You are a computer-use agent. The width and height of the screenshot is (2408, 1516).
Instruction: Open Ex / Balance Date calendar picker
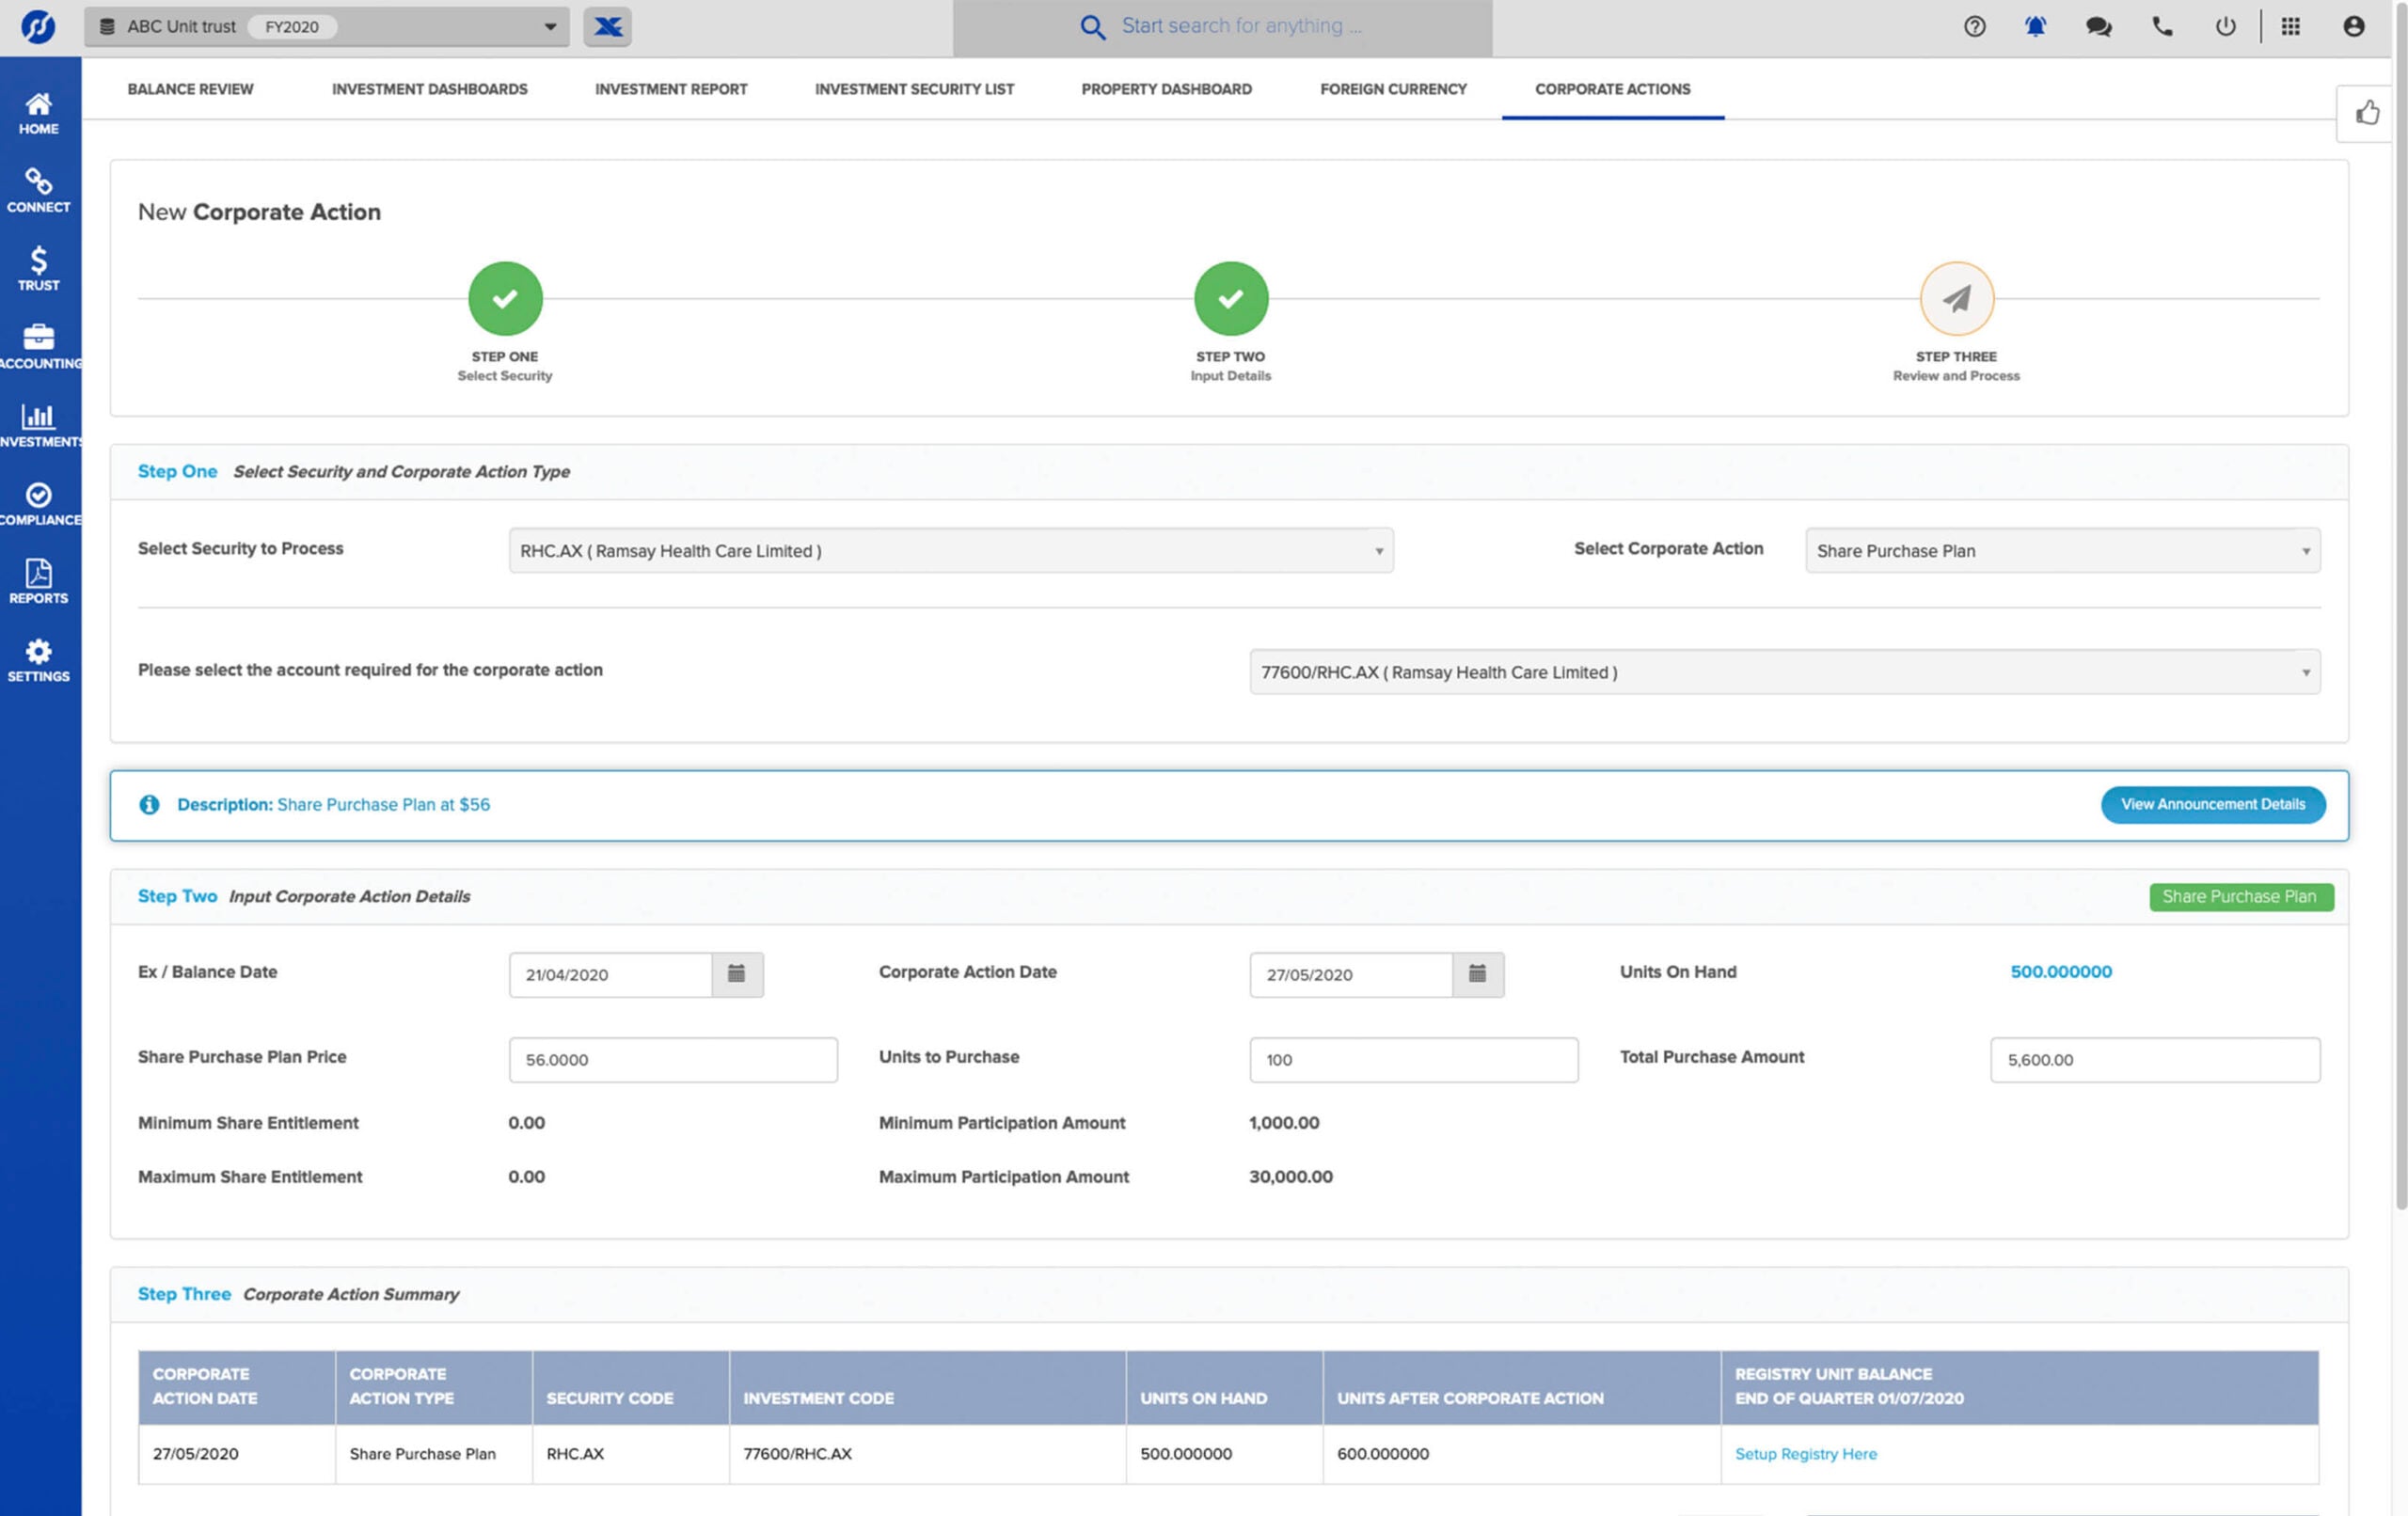737,974
